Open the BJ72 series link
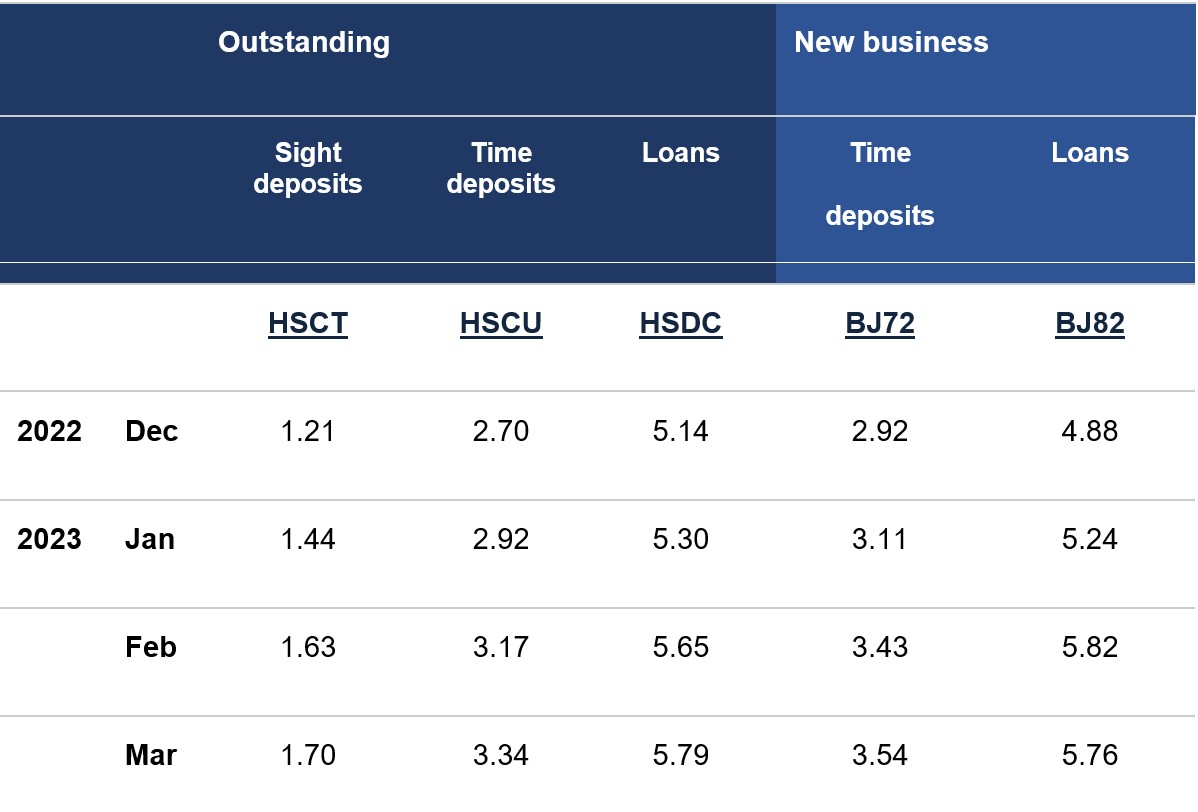 (x=880, y=323)
